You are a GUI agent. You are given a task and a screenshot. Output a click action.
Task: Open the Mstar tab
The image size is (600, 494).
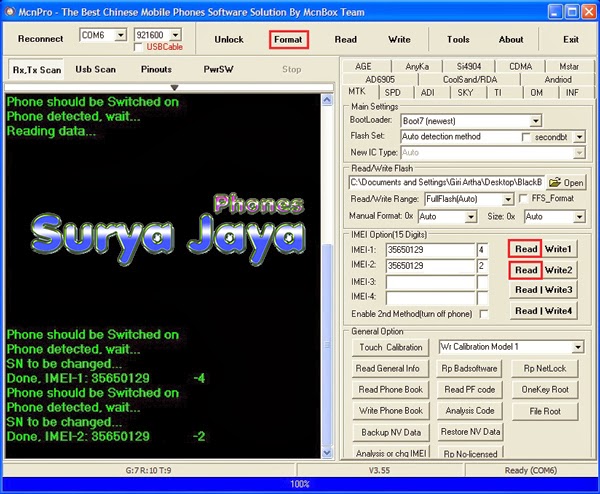[569, 67]
